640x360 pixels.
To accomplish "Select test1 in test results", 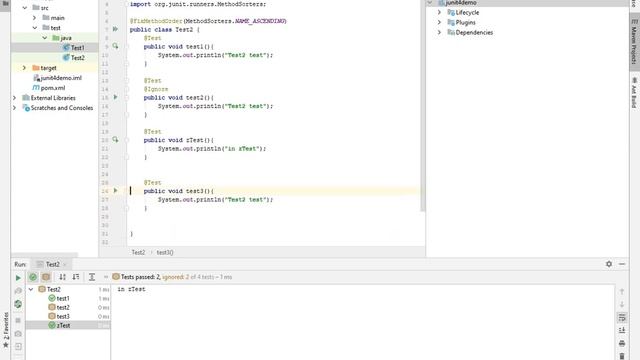I will 63,298.
